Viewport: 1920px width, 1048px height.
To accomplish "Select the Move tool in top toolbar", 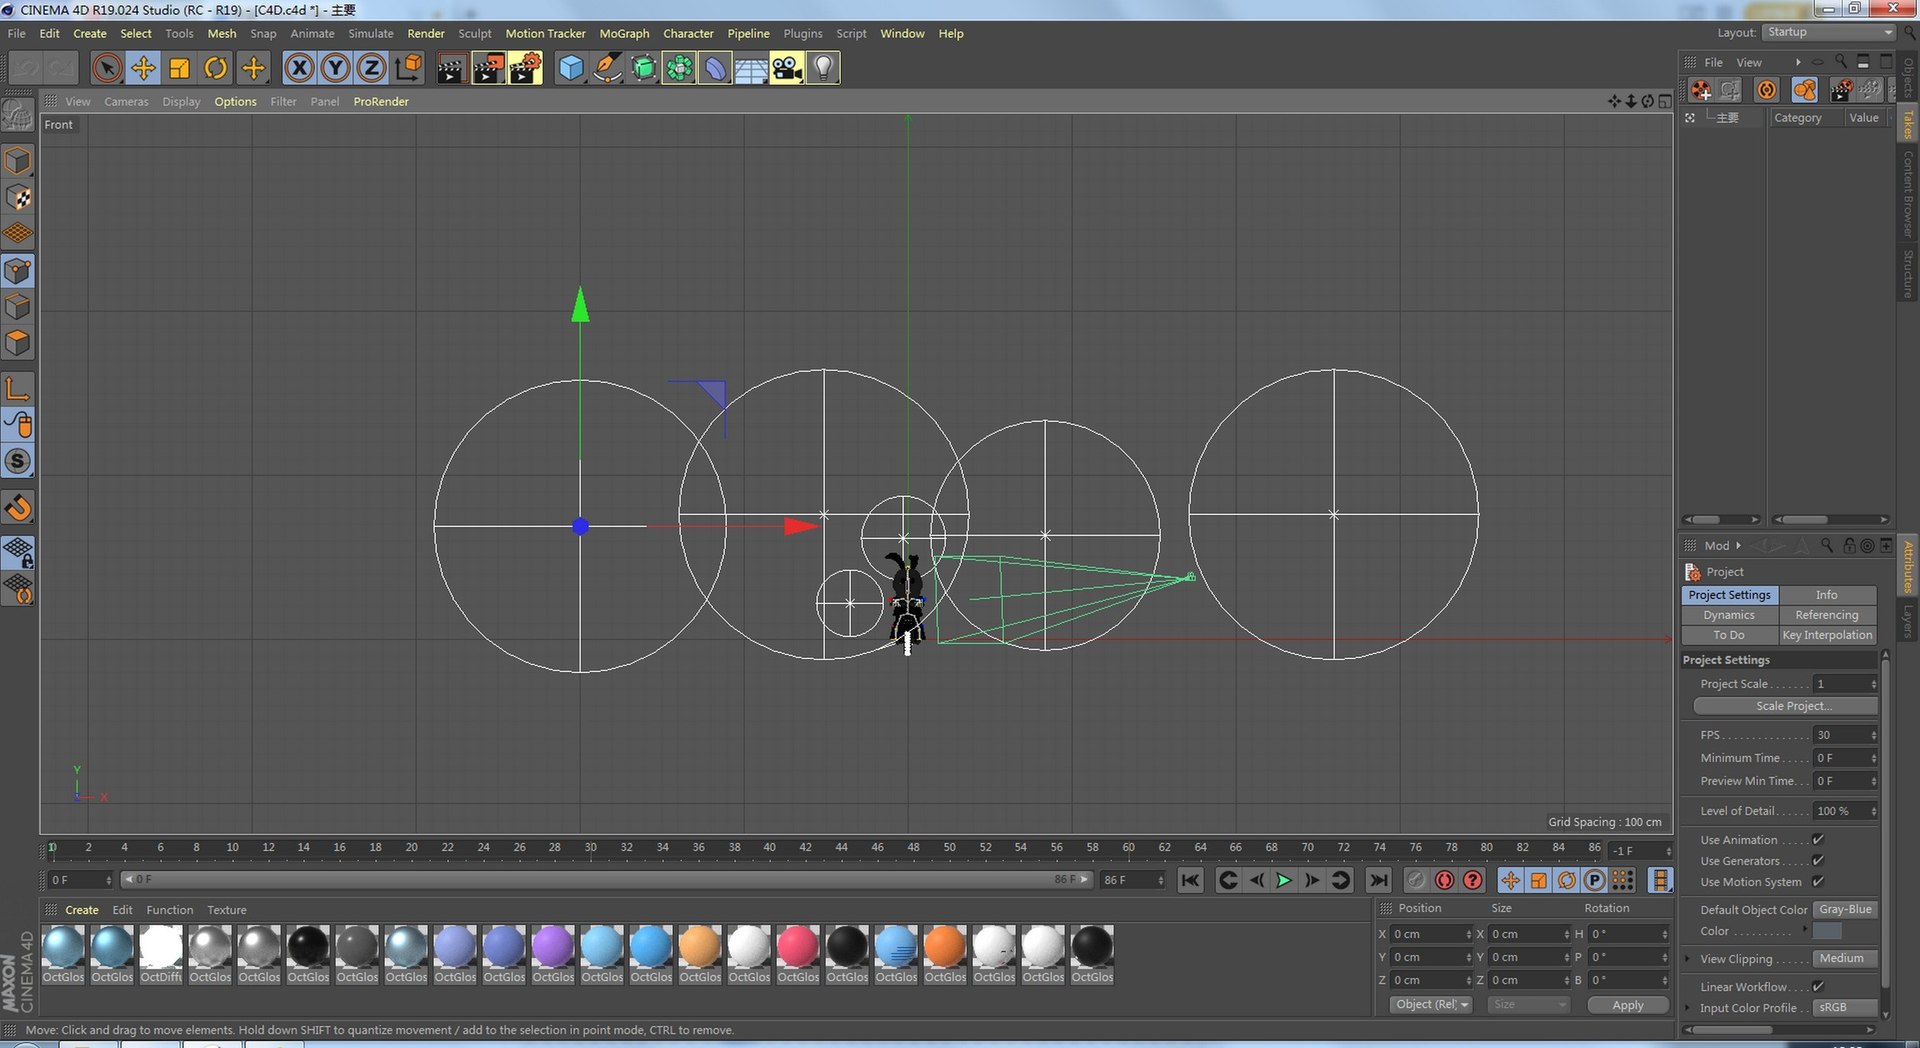I will tap(143, 68).
